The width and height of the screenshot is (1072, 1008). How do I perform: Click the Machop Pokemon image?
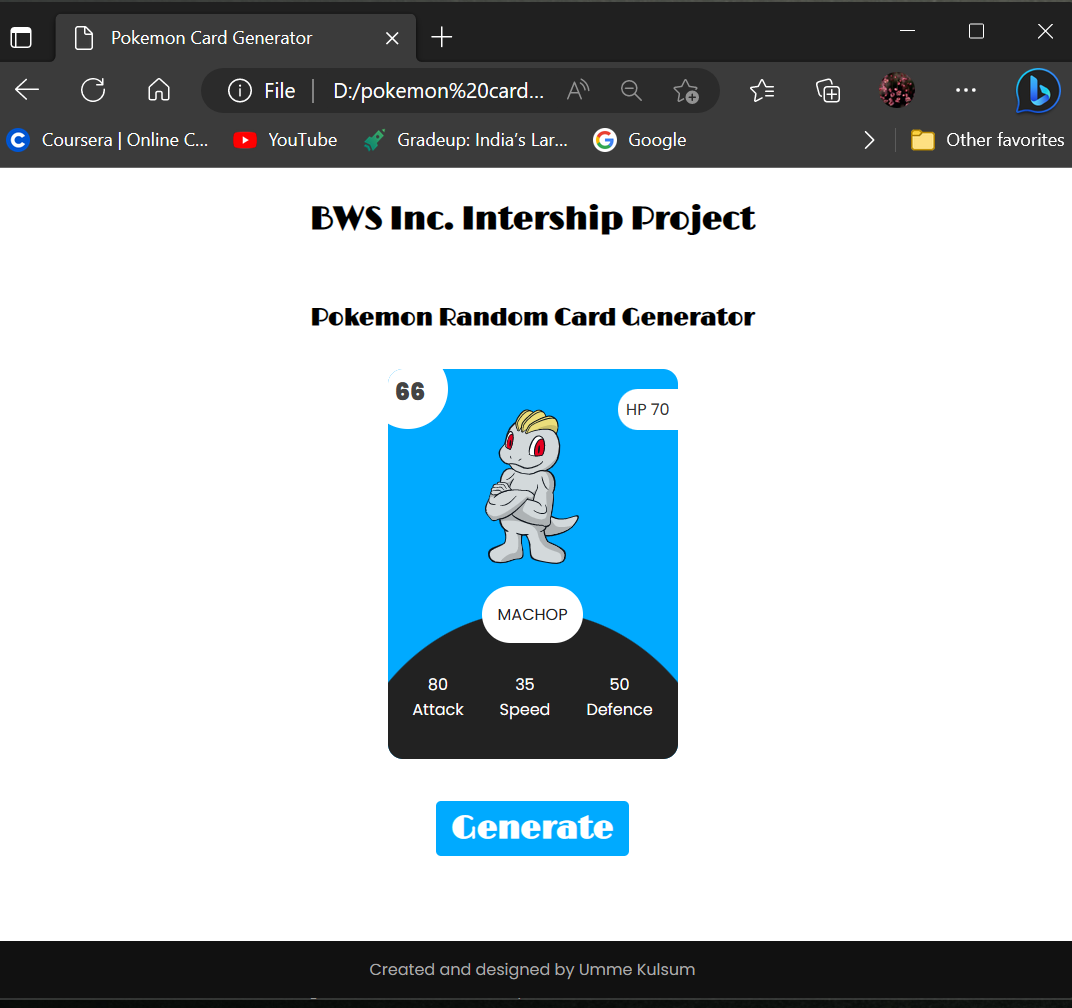tap(532, 487)
